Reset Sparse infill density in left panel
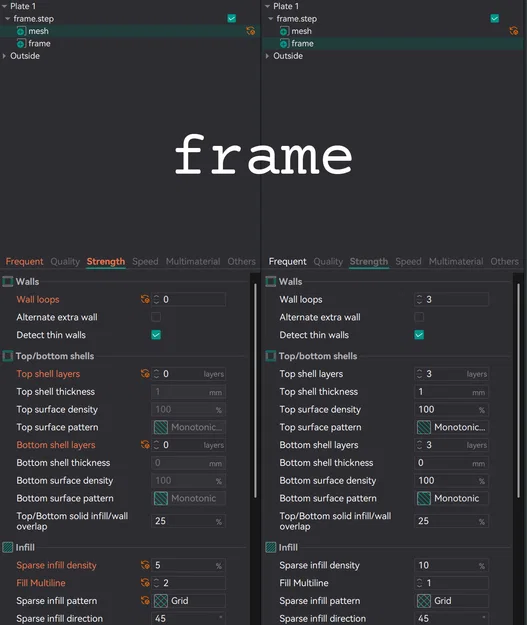 coord(145,565)
